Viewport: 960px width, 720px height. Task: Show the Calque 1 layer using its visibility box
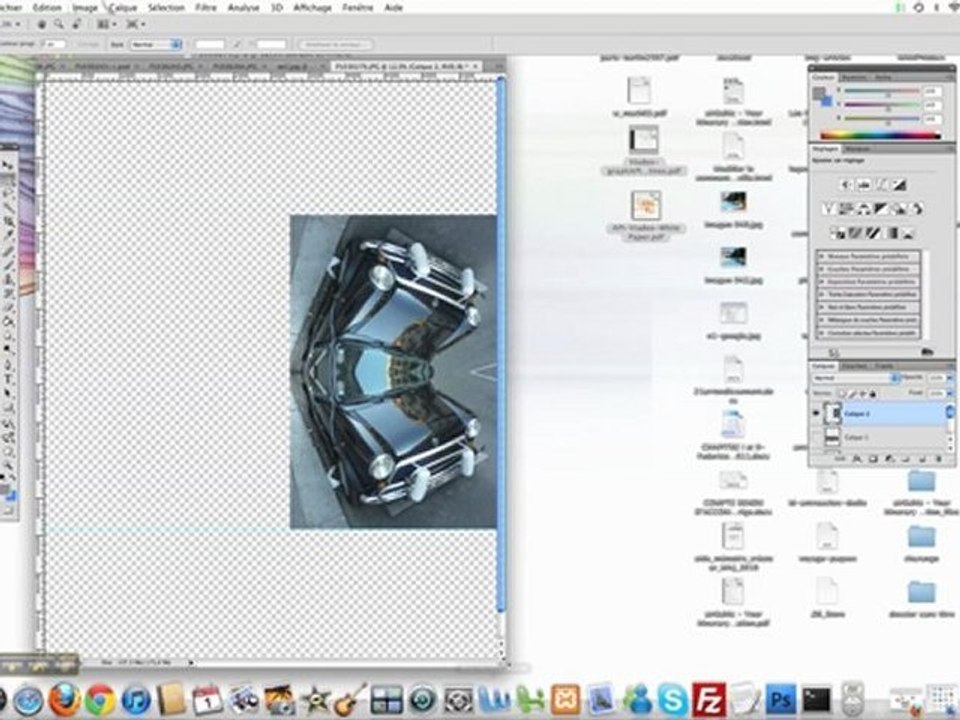pyautogui.click(x=816, y=437)
